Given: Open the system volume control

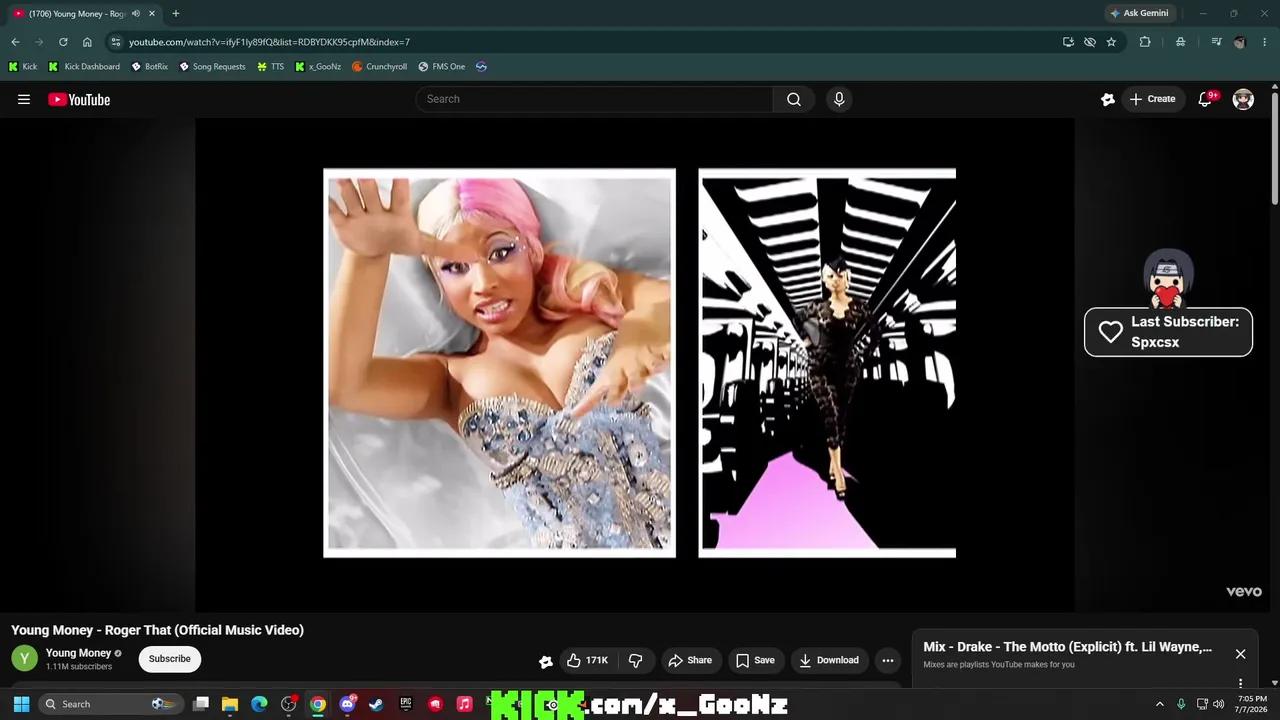Looking at the screenshot, I should pyautogui.click(x=1218, y=704).
